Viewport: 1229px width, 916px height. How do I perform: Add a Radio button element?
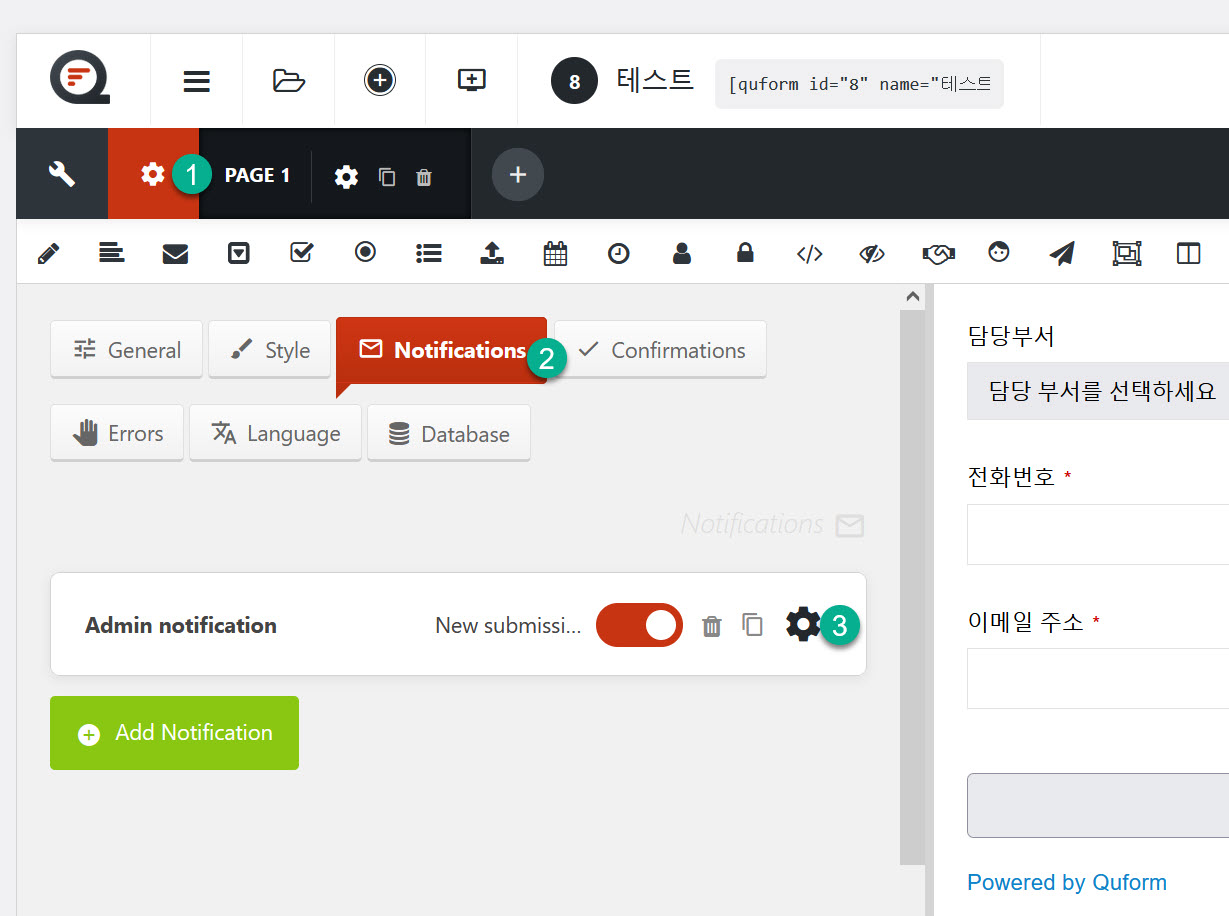pos(365,253)
